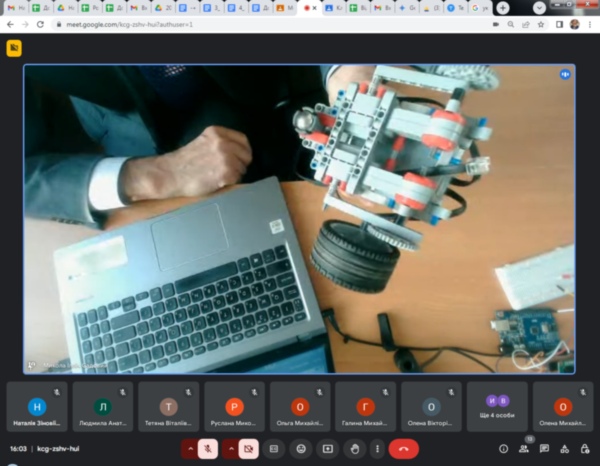Click the browser address bar with meet.google.com
The width and height of the screenshot is (600, 466).
point(250,24)
